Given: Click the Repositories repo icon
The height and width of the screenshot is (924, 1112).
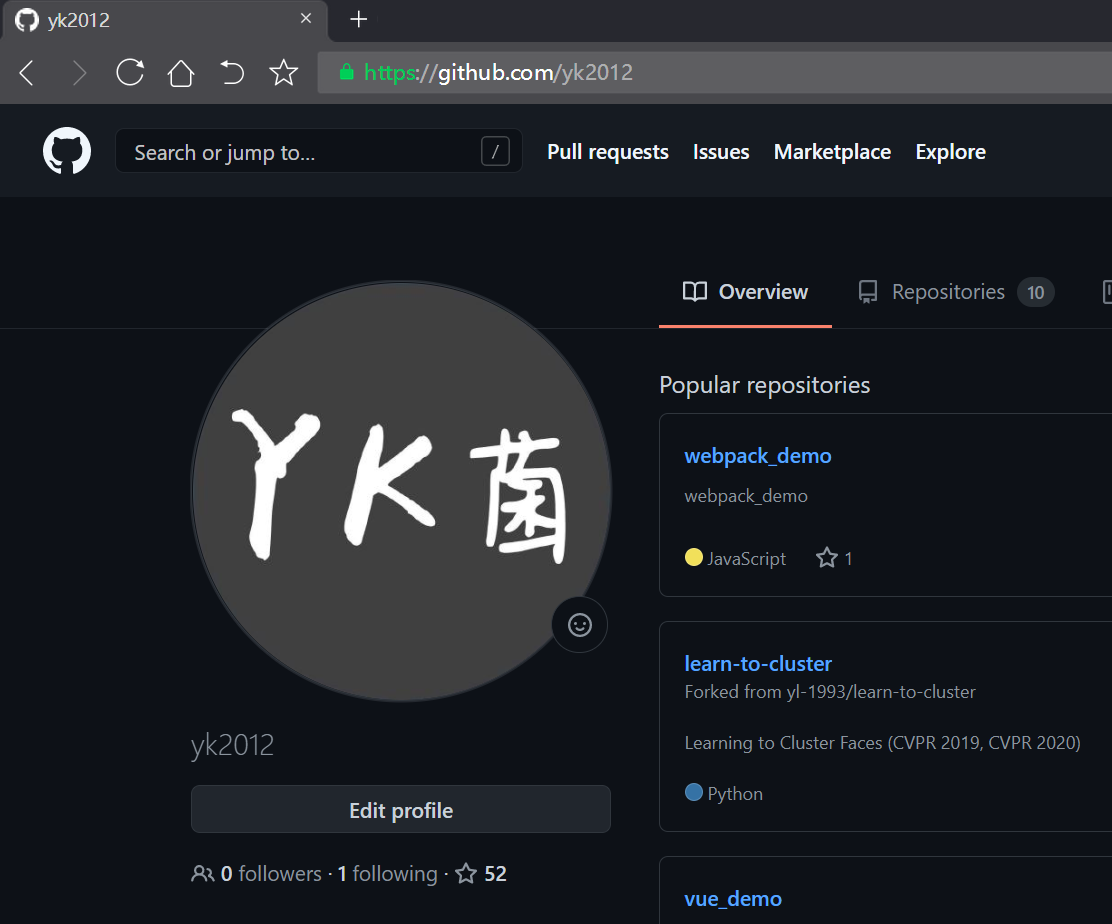Looking at the screenshot, I should click(867, 291).
